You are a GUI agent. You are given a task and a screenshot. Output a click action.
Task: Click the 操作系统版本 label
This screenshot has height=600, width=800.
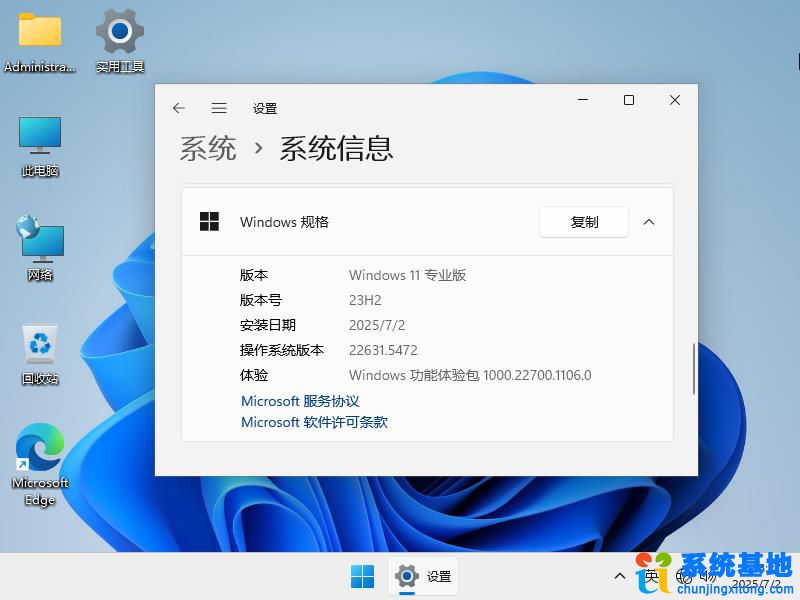tap(282, 351)
